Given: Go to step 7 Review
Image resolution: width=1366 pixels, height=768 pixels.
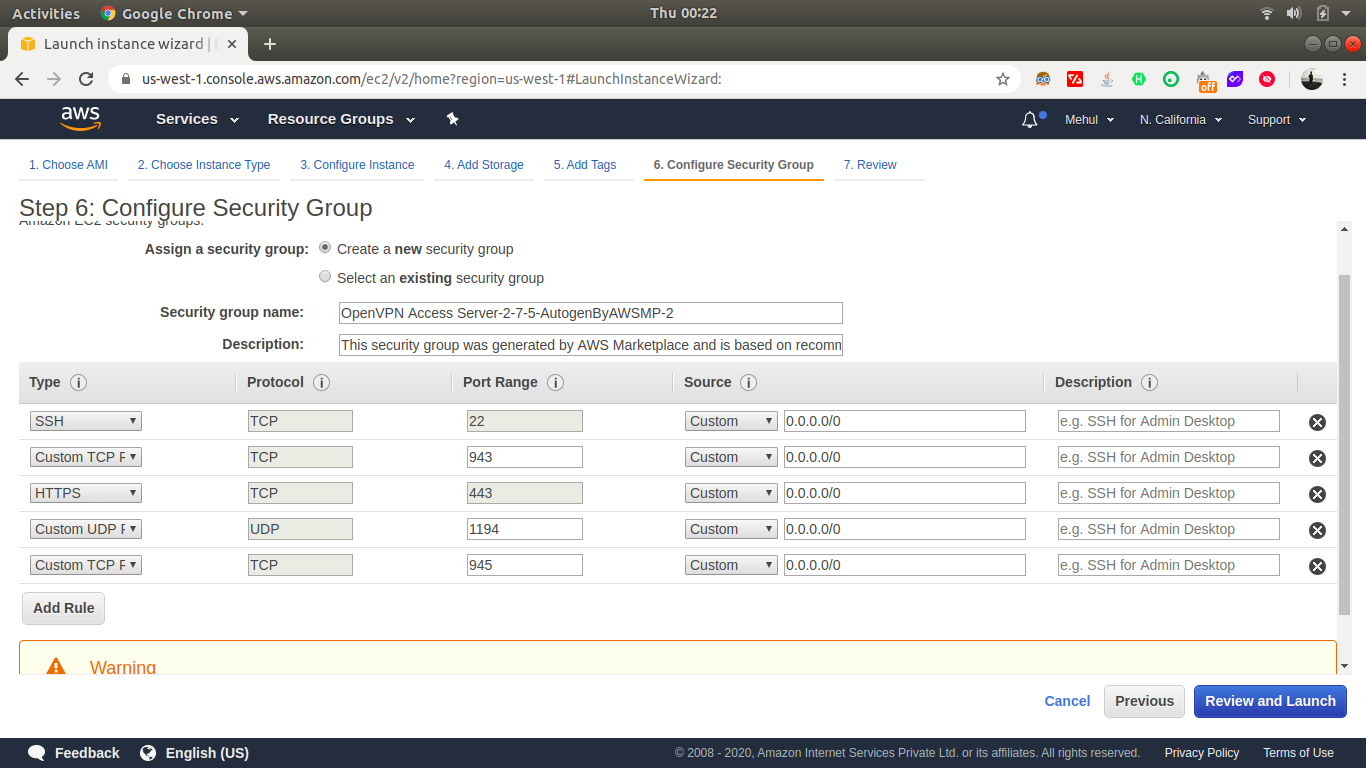Looking at the screenshot, I should 870,165.
